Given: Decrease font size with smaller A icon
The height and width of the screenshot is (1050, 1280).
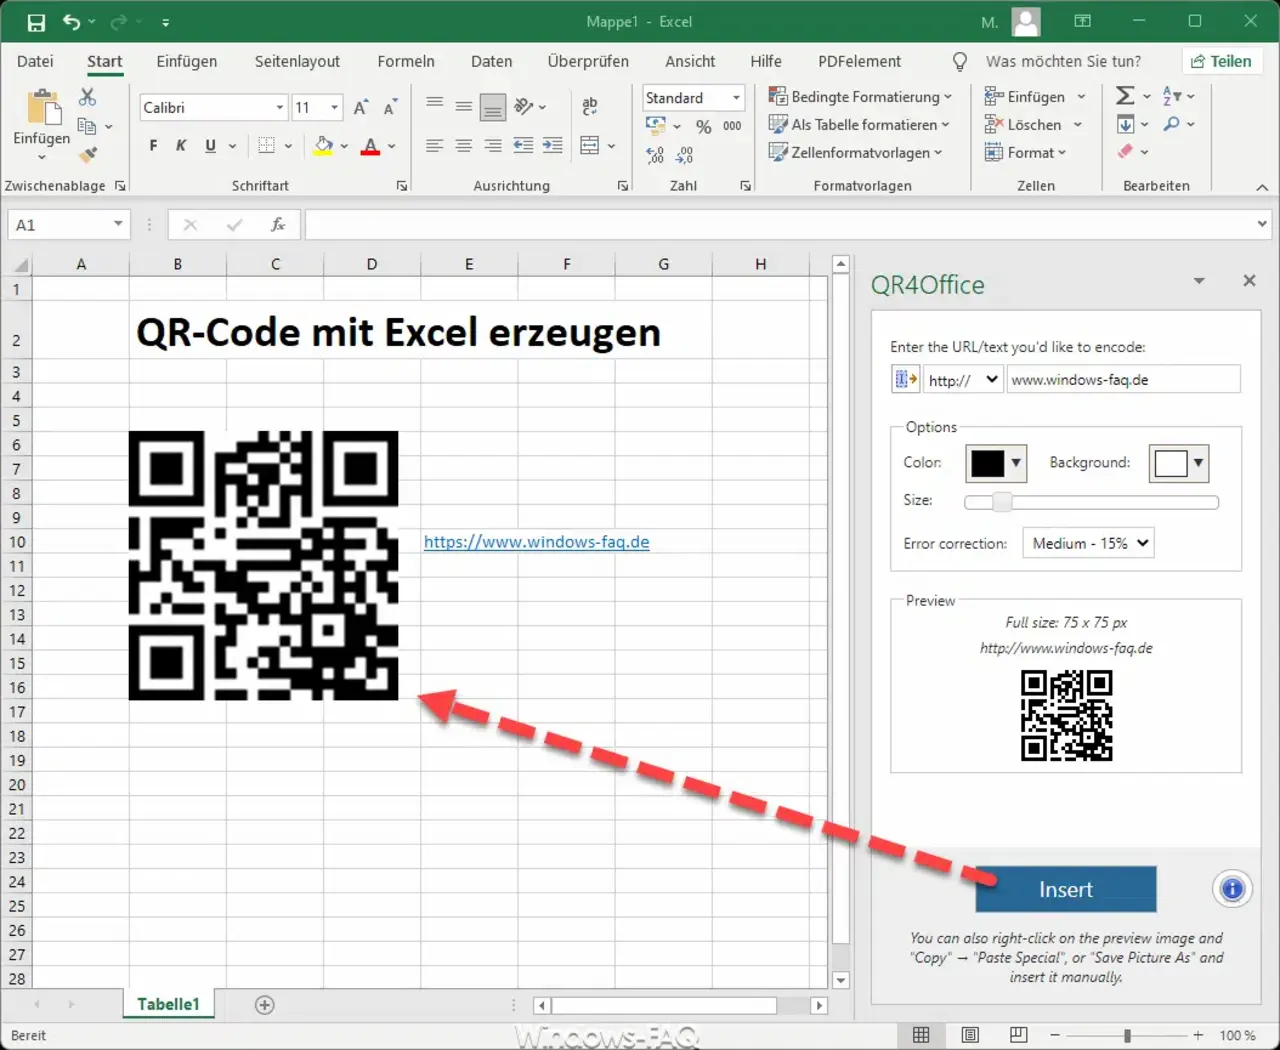Looking at the screenshot, I should click(x=391, y=107).
